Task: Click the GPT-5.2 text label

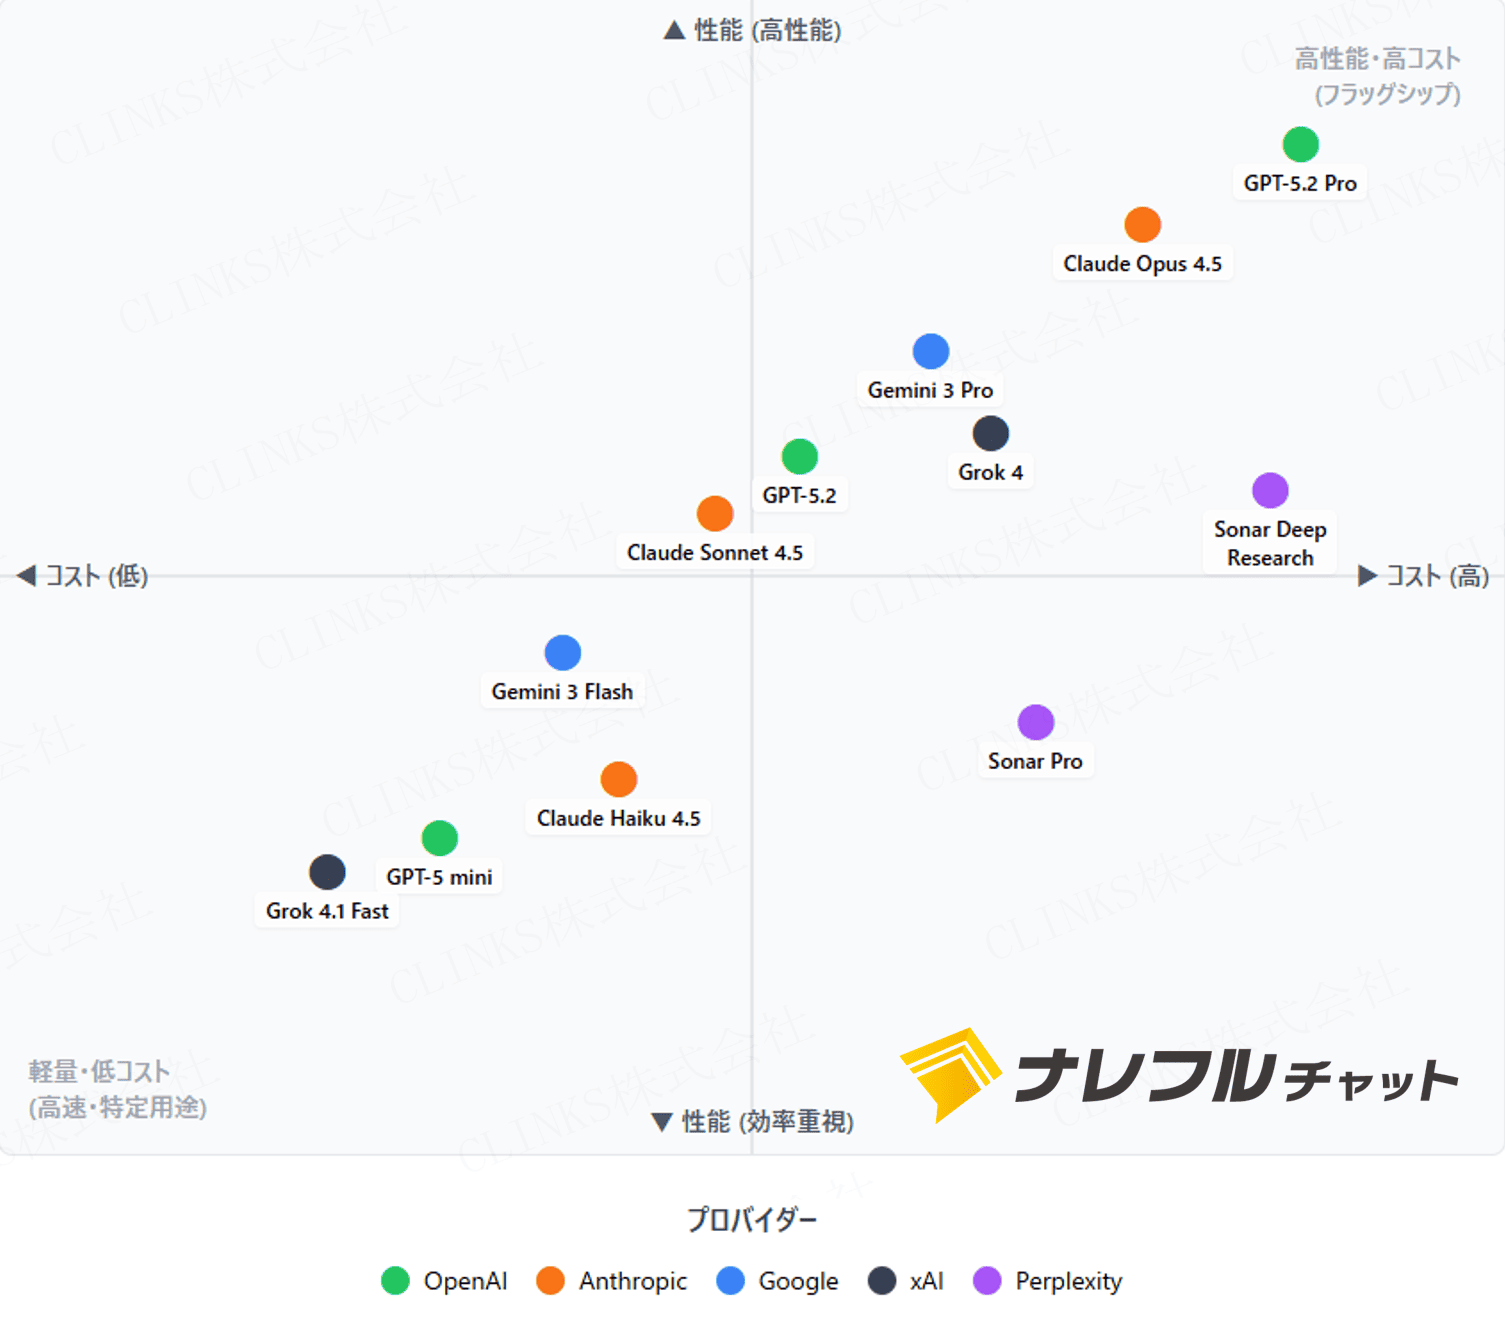Action: [x=799, y=495]
